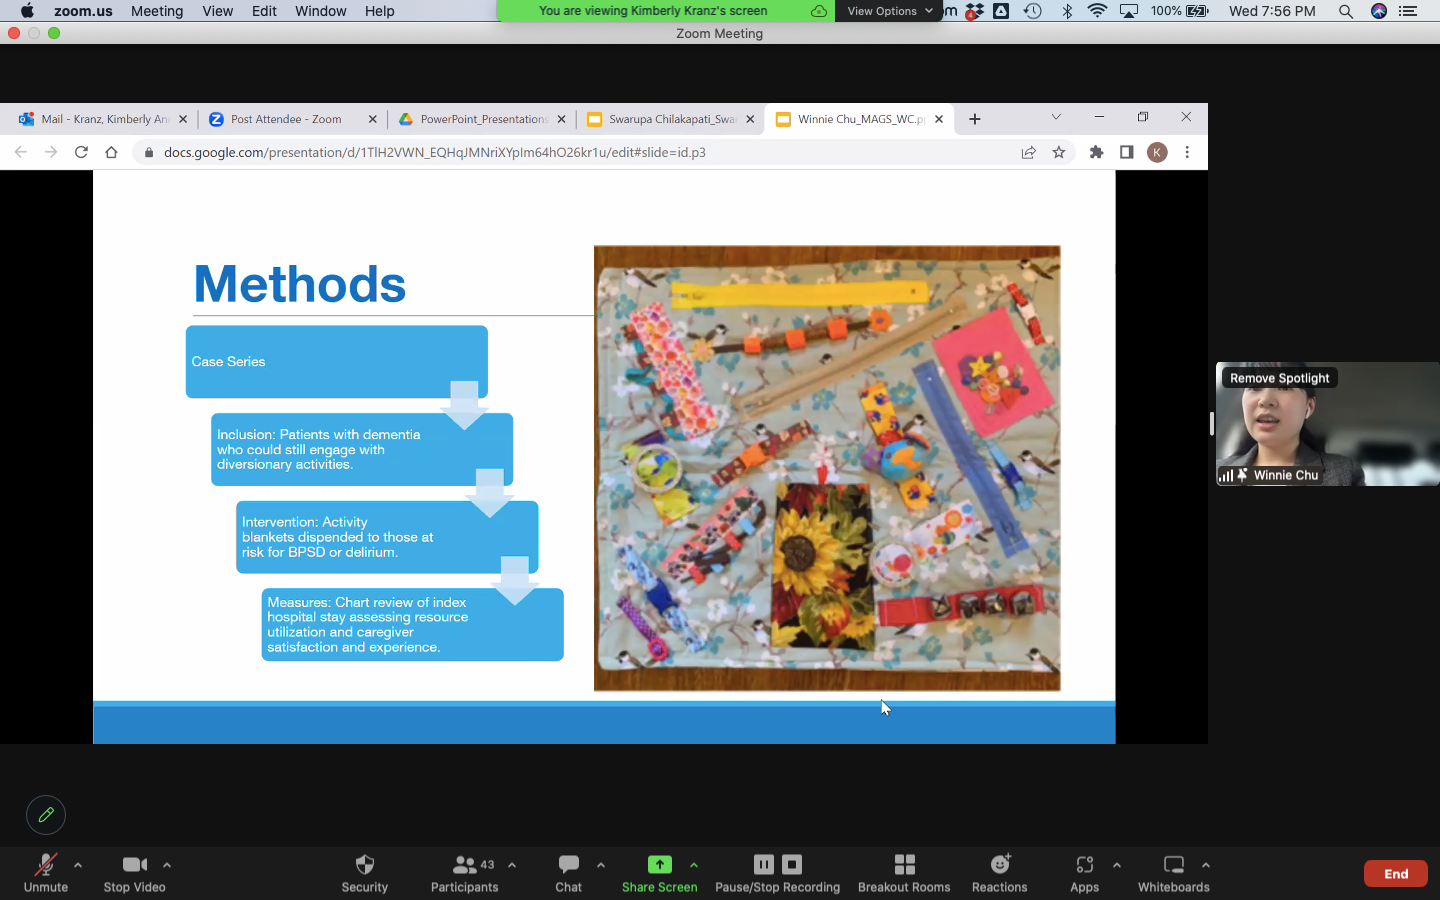Click Chrome's back arrow in the shared browser
1440x900 pixels.
pyautogui.click(x=20, y=152)
